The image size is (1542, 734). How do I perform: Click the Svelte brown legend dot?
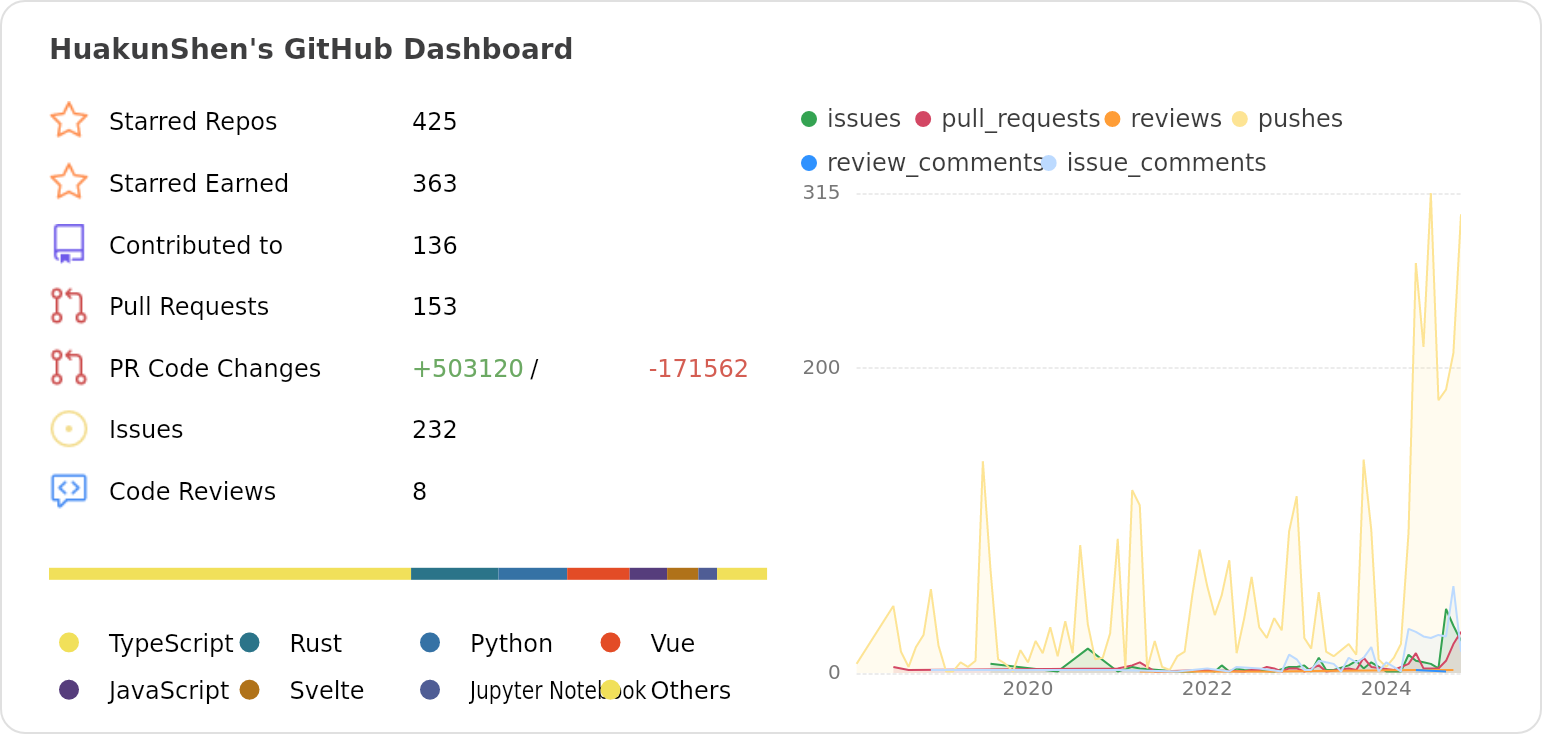[x=250, y=690]
